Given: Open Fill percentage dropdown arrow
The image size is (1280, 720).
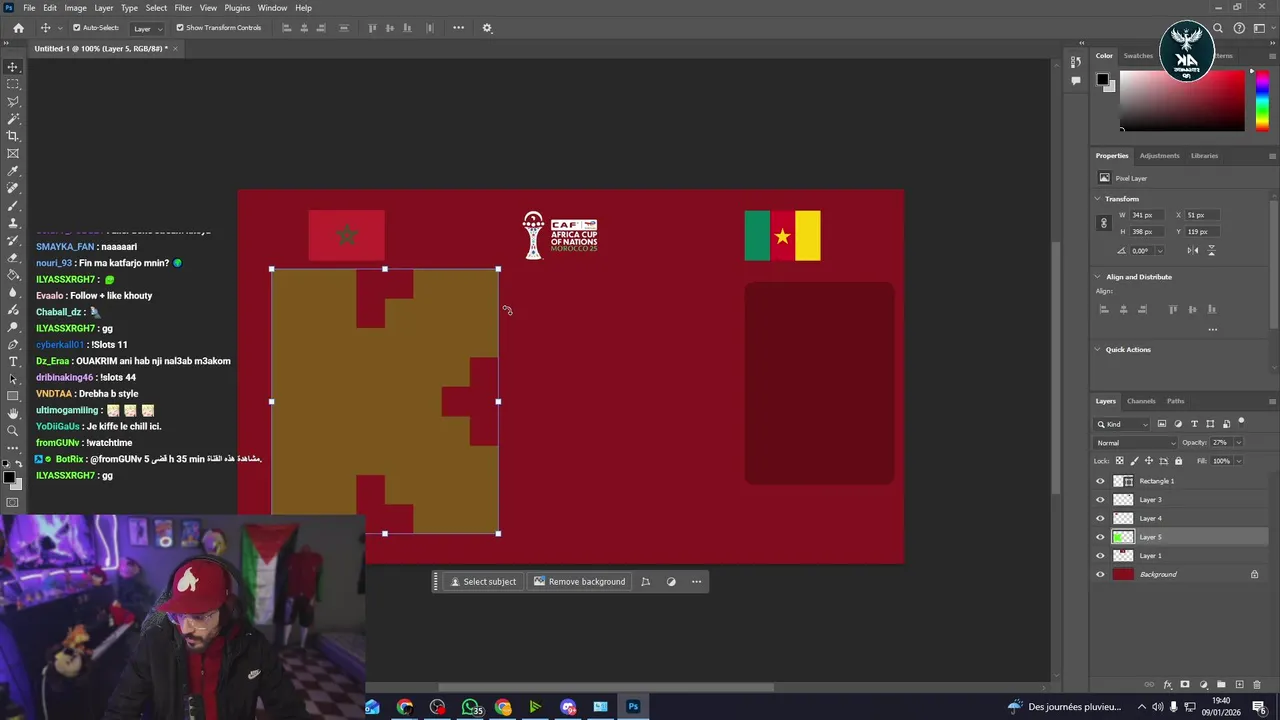Looking at the screenshot, I should click(1238, 461).
